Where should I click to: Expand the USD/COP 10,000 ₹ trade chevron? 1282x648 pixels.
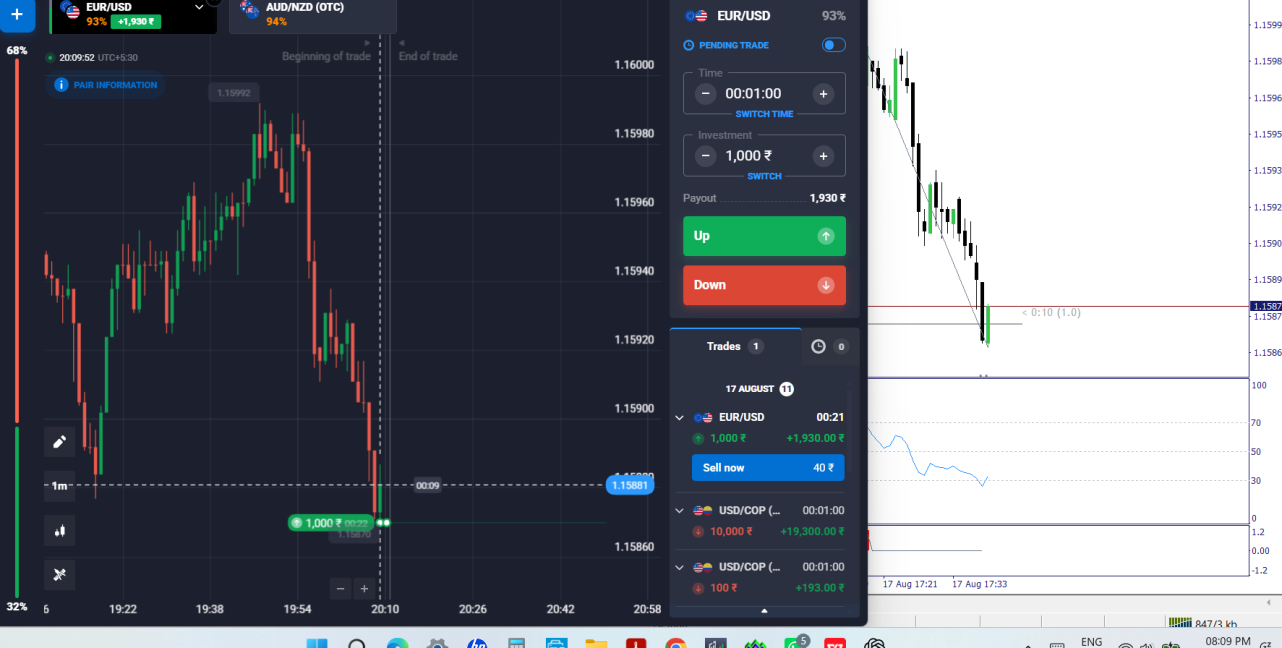(x=680, y=511)
